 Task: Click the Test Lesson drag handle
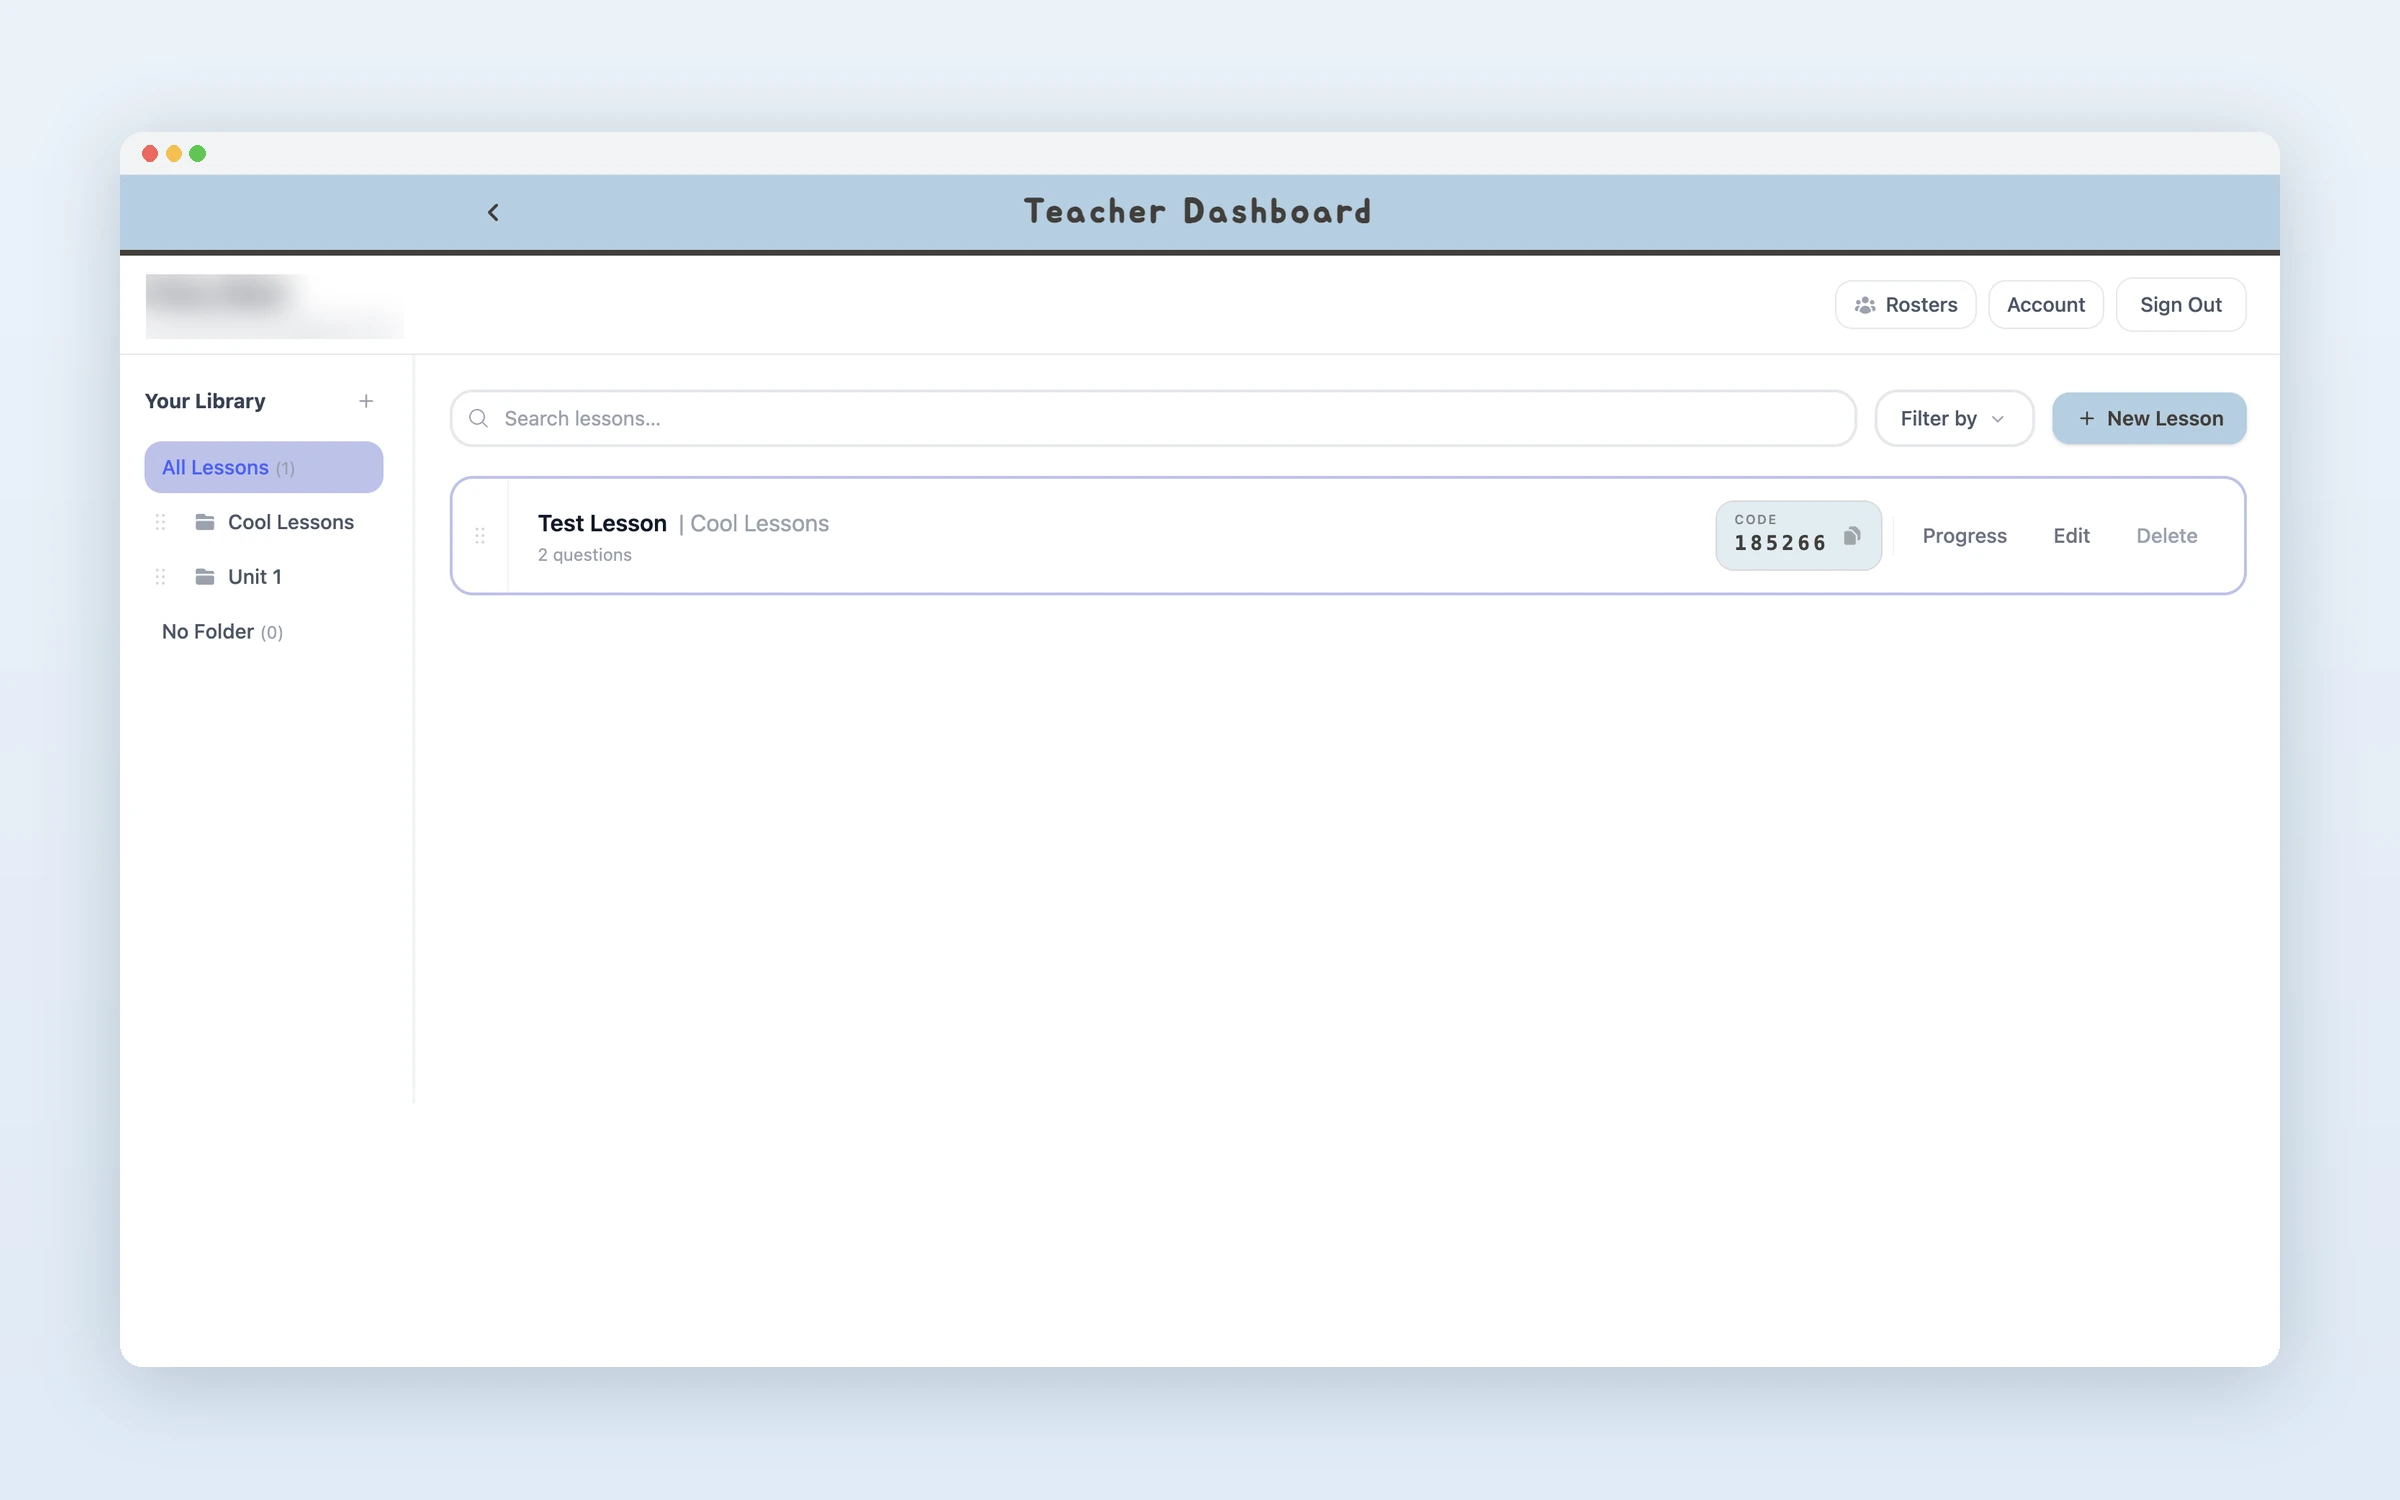(480, 536)
